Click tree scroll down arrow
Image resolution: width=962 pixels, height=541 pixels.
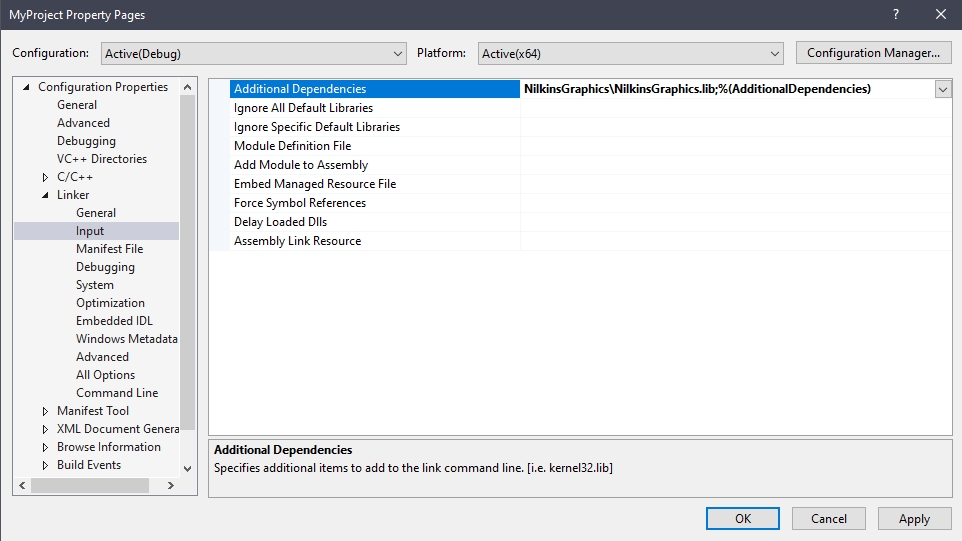click(188, 469)
